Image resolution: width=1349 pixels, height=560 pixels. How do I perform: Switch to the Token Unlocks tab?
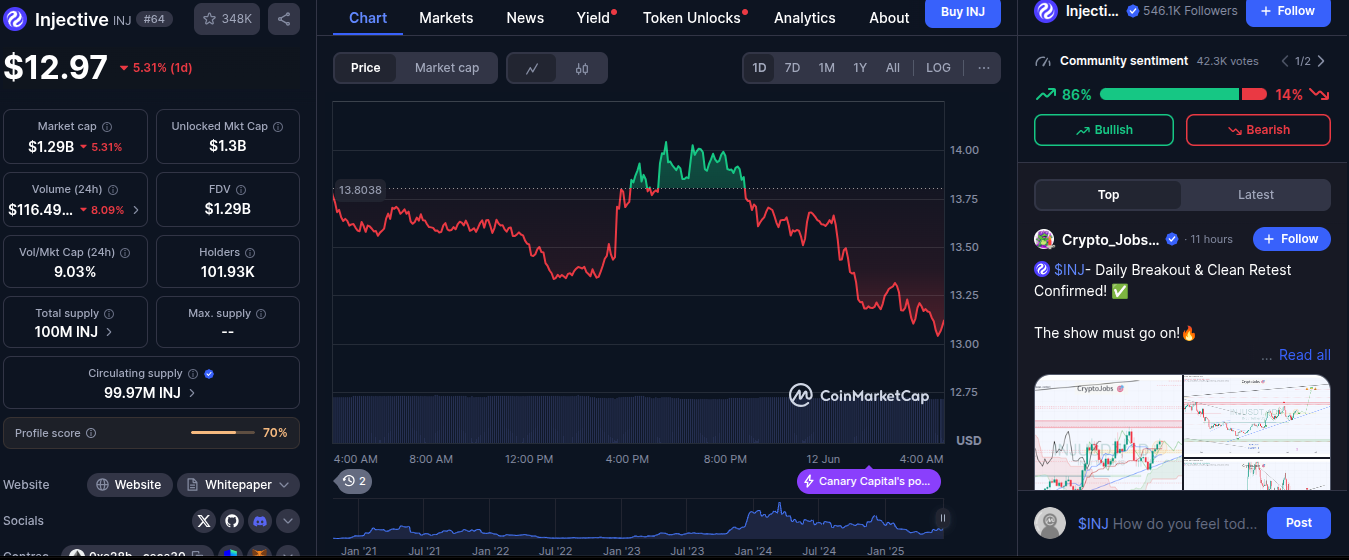point(692,18)
